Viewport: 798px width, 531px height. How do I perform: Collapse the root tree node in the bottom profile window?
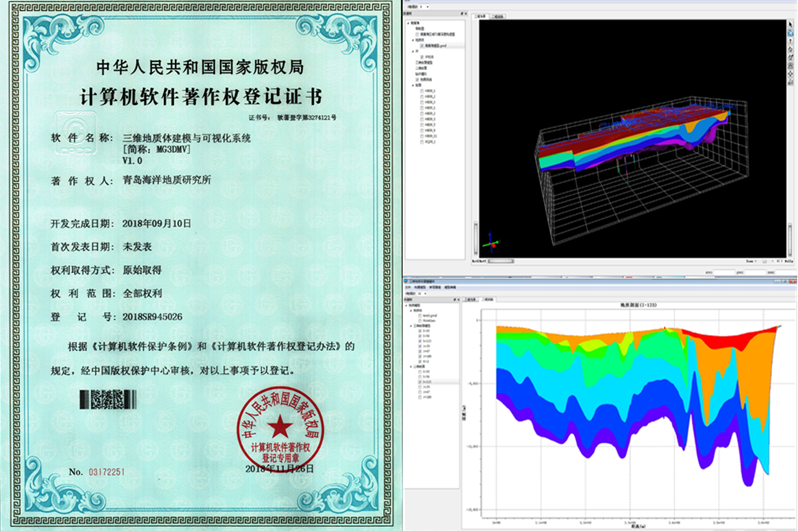(406, 305)
